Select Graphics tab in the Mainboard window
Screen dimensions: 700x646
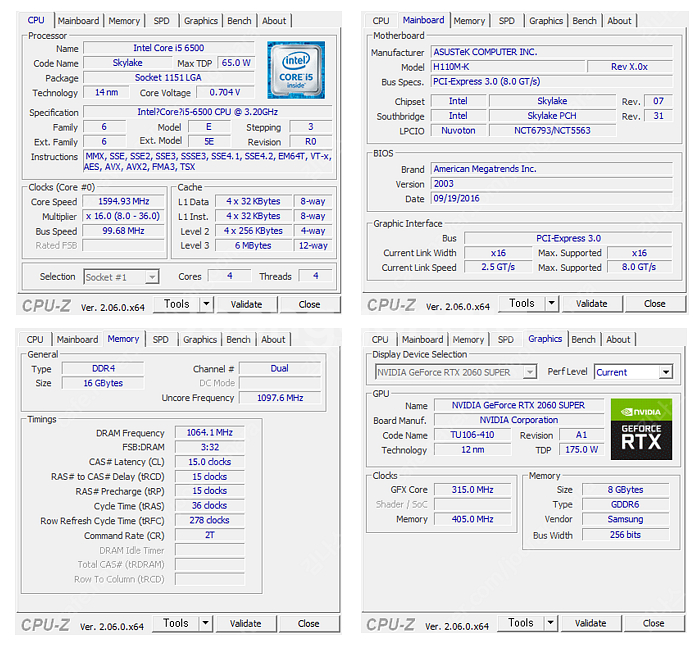(546, 21)
